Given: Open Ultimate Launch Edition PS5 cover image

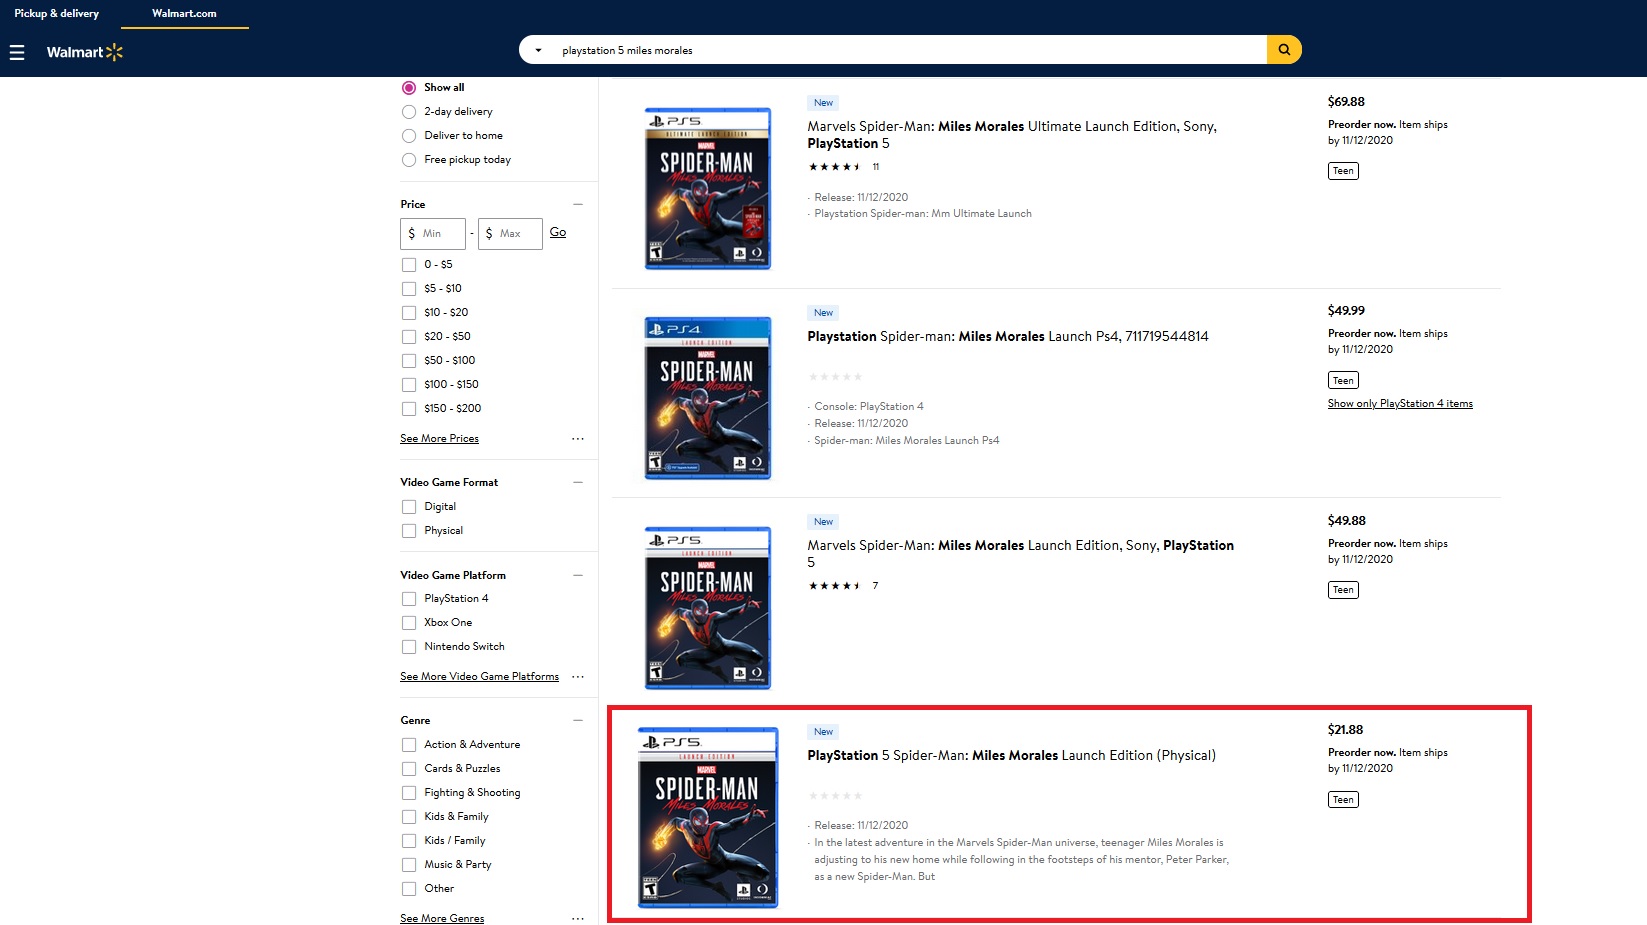Looking at the screenshot, I should (708, 188).
